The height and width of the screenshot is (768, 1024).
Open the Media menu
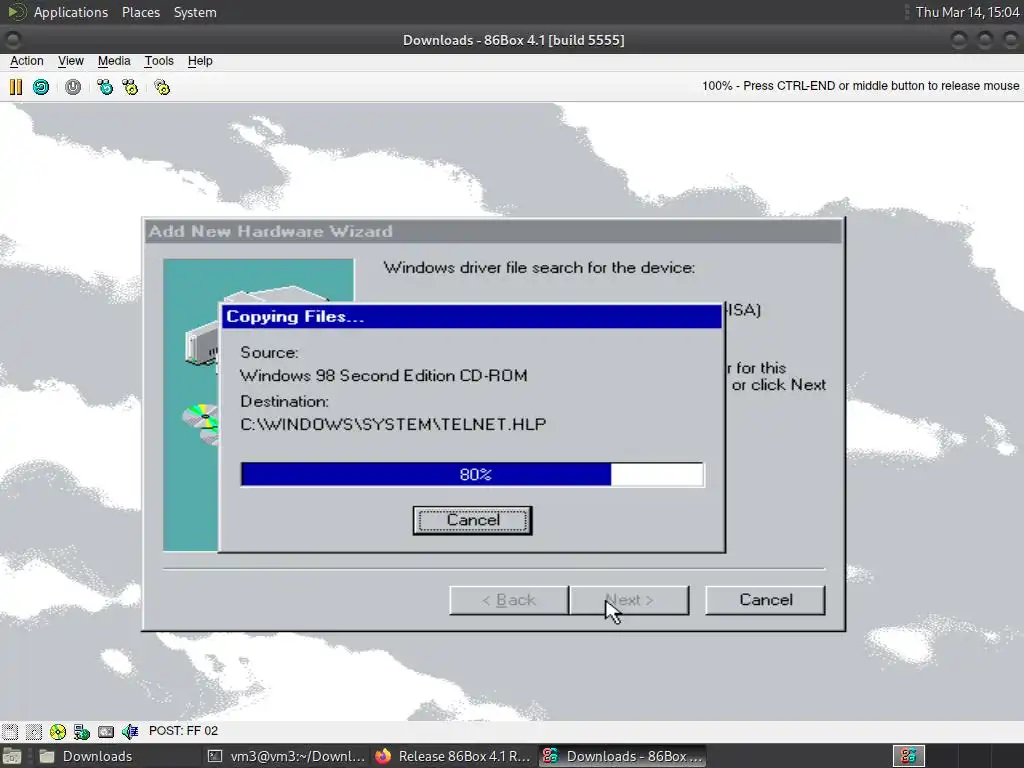[x=114, y=61]
